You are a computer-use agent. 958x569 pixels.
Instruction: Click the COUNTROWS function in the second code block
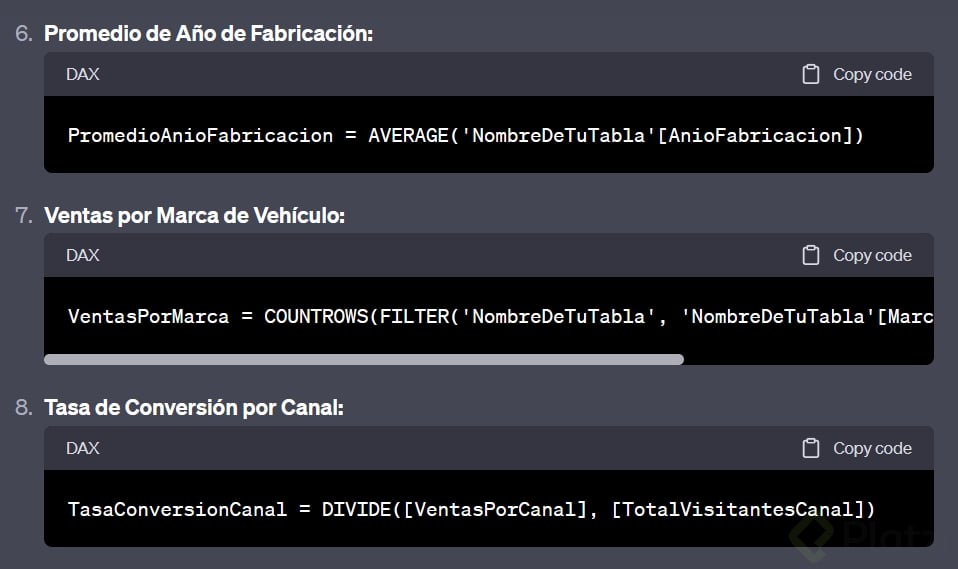pyautogui.click(x=316, y=316)
